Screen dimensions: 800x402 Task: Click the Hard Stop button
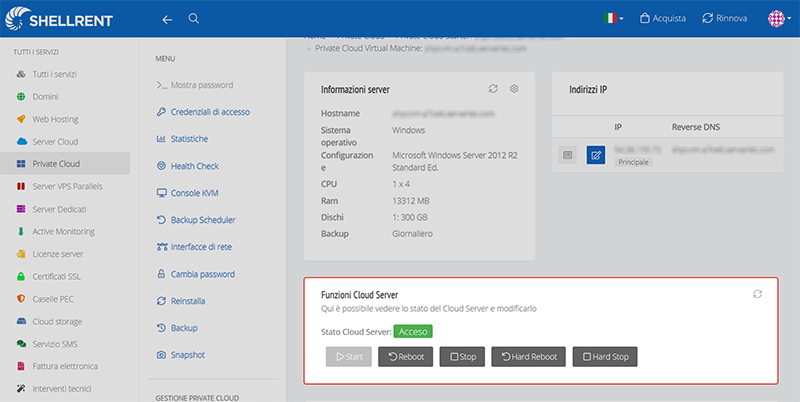(605, 357)
